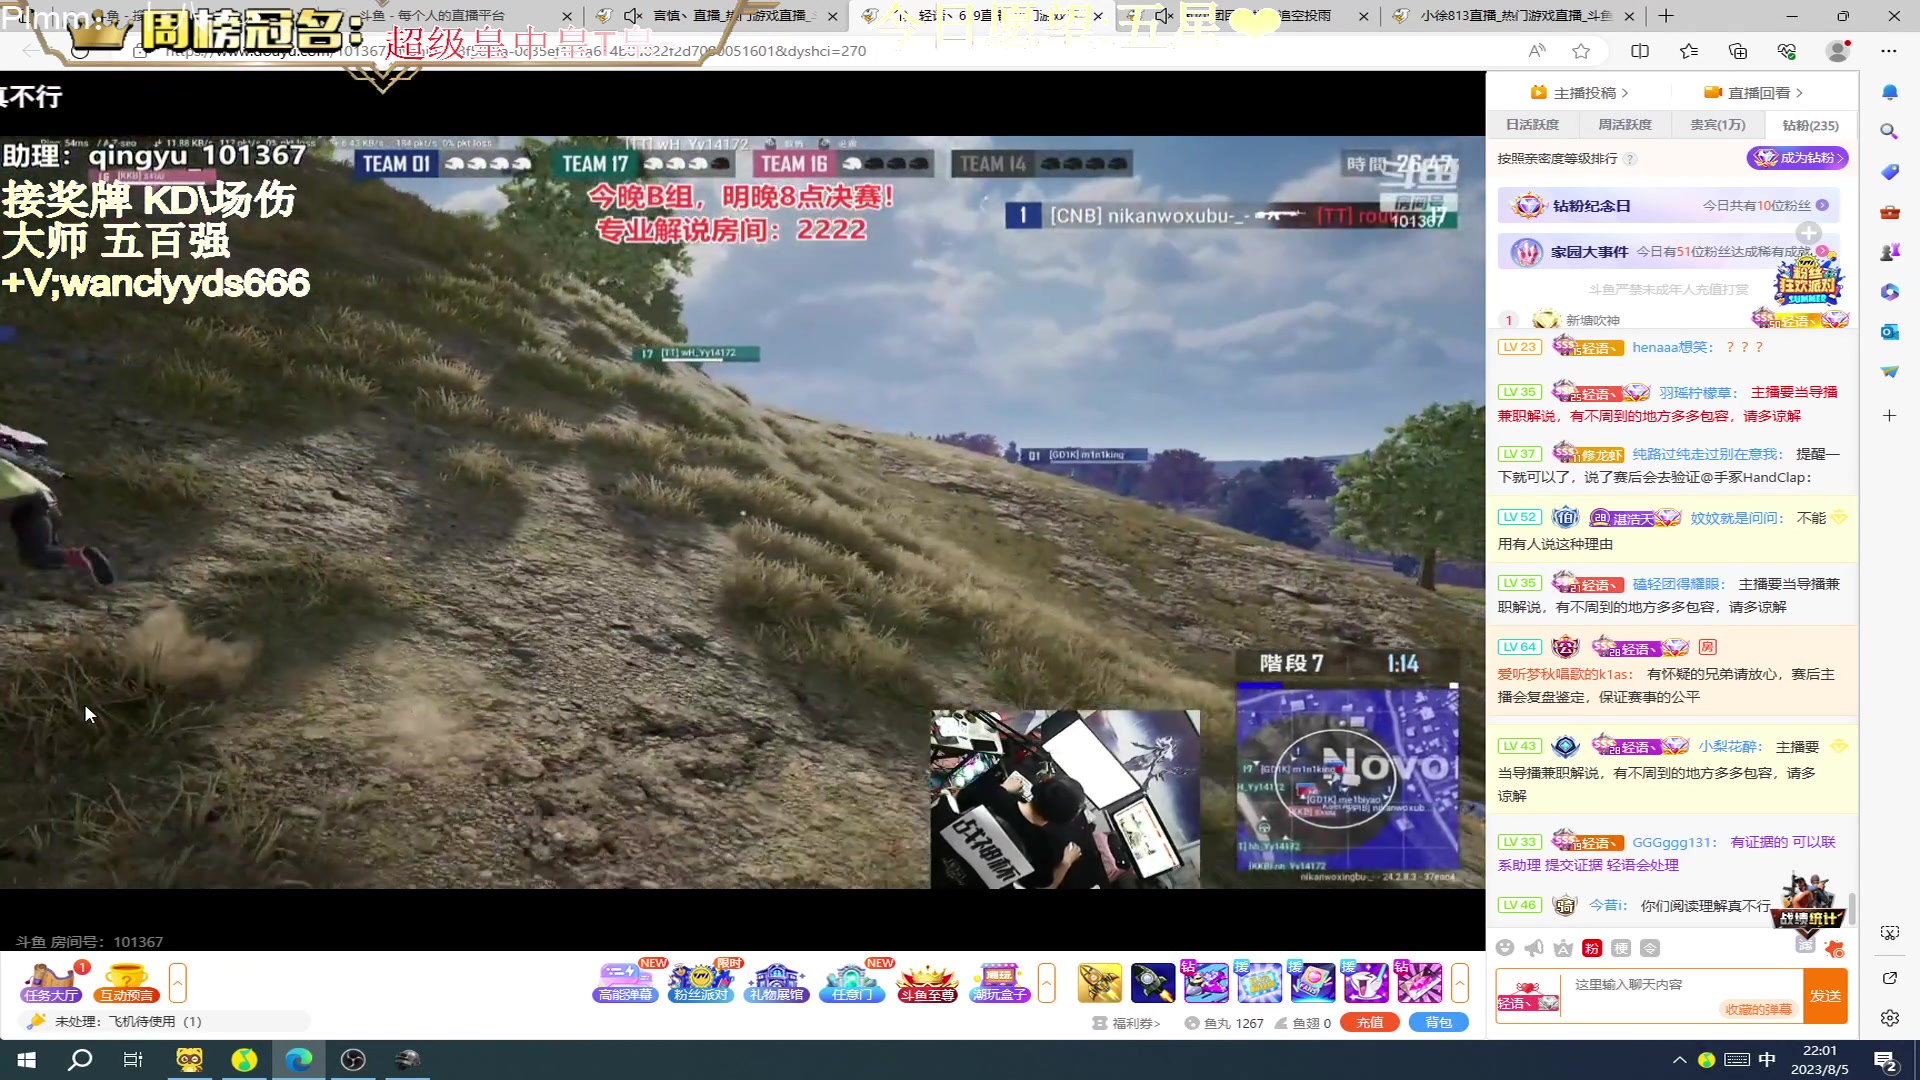Show hidden system tray icons arrow
1920x1080 pixels.
point(1679,1060)
